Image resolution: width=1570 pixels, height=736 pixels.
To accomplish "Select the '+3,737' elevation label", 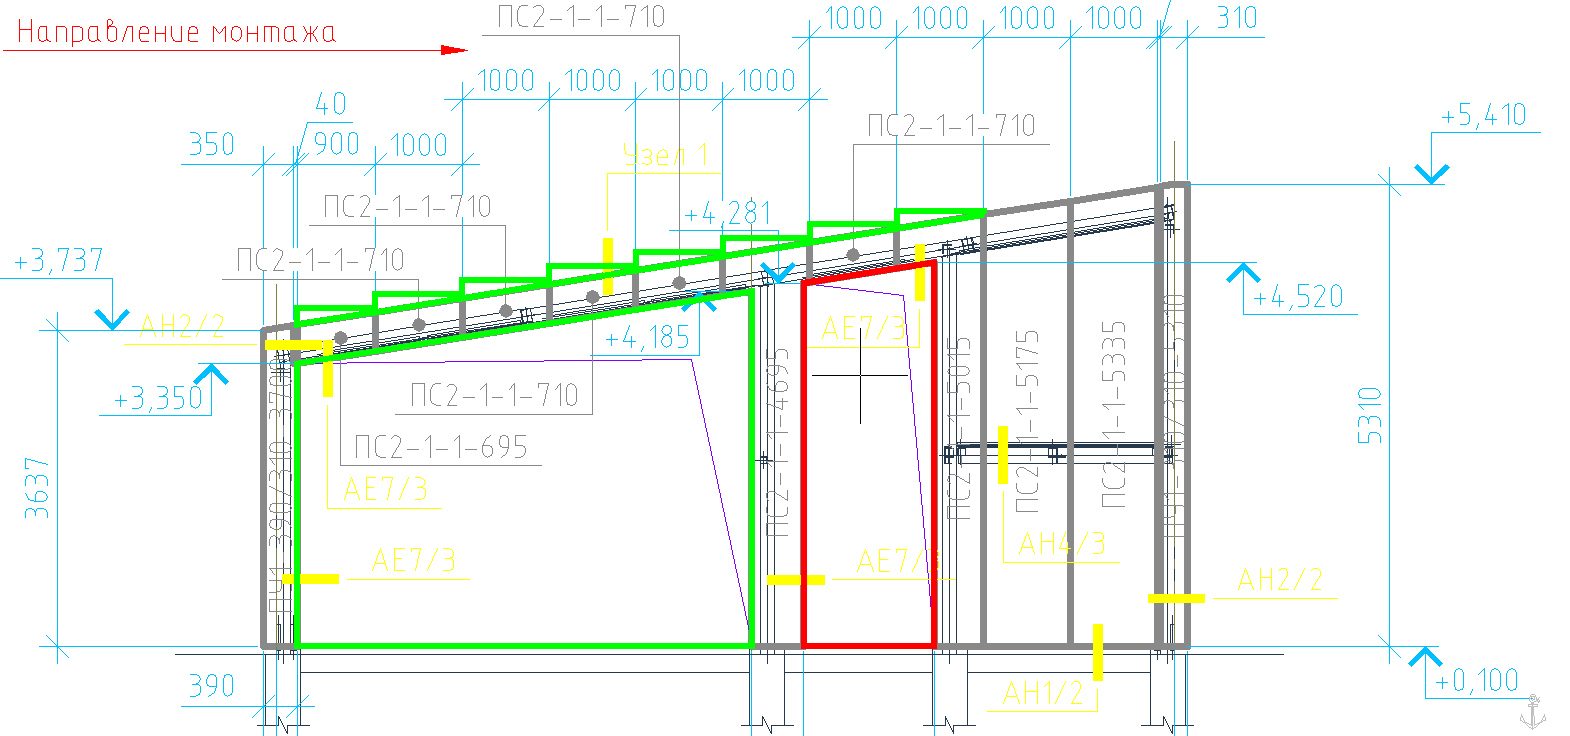I will click(x=58, y=261).
